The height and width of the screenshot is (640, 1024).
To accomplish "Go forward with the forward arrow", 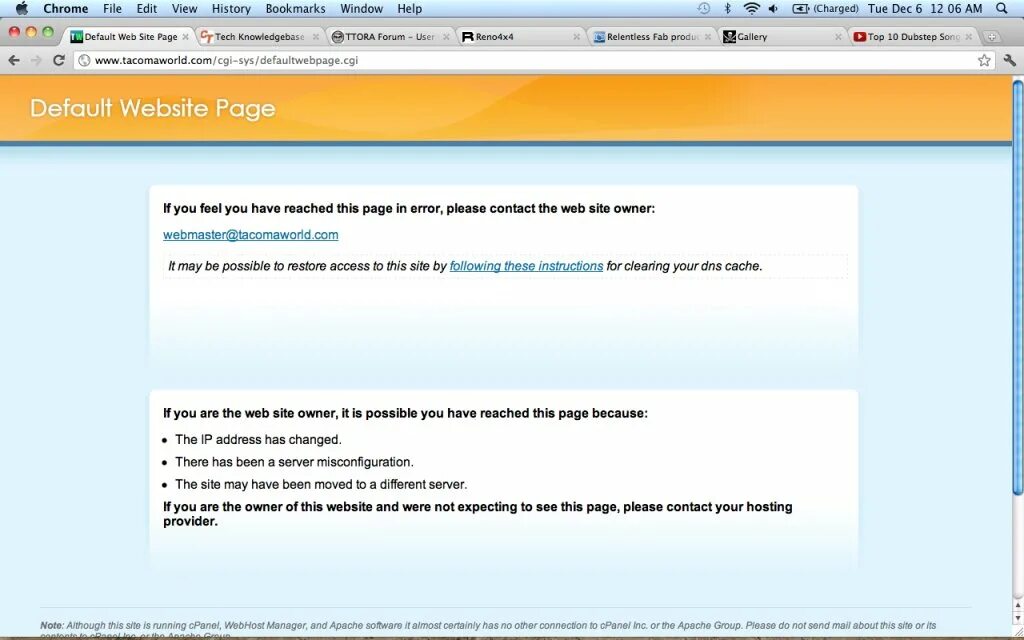I will [x=36, y=60].
